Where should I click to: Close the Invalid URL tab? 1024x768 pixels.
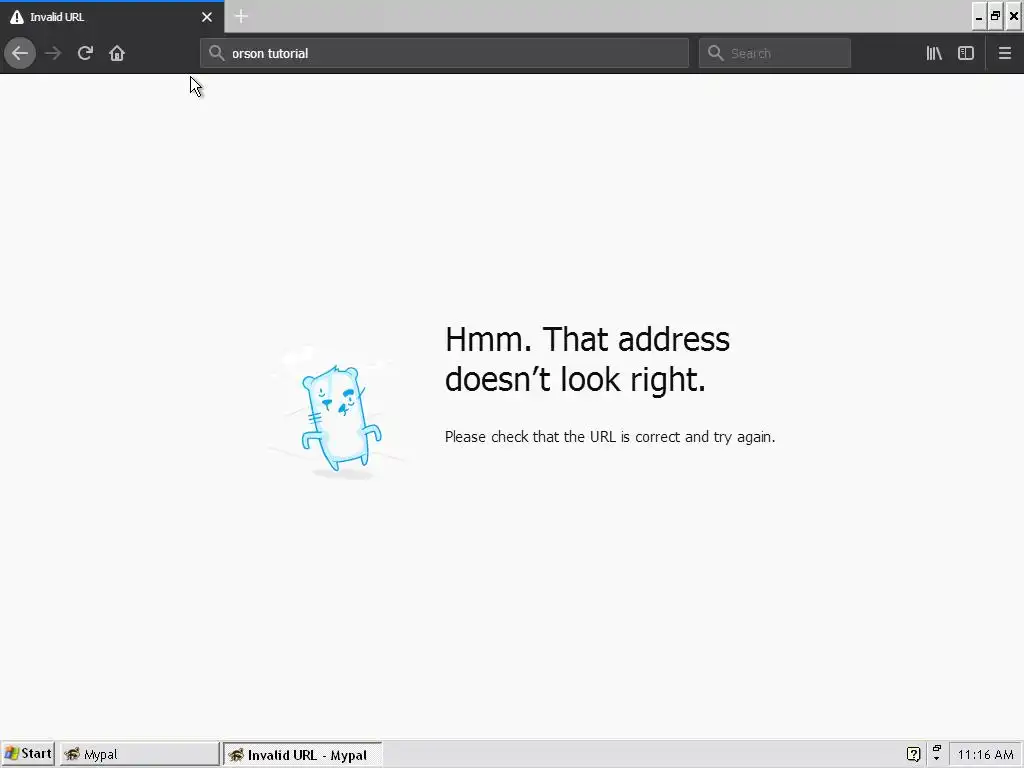[x=207, y=17]
